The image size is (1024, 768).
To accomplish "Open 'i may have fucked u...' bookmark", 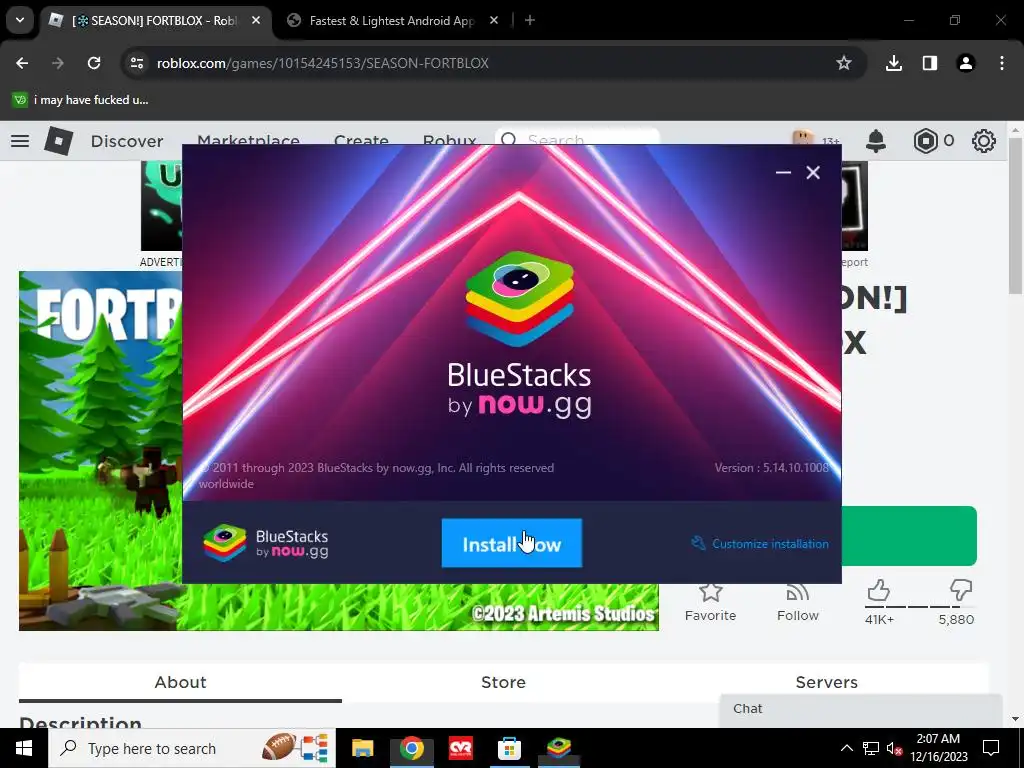I will click(81, 100).
